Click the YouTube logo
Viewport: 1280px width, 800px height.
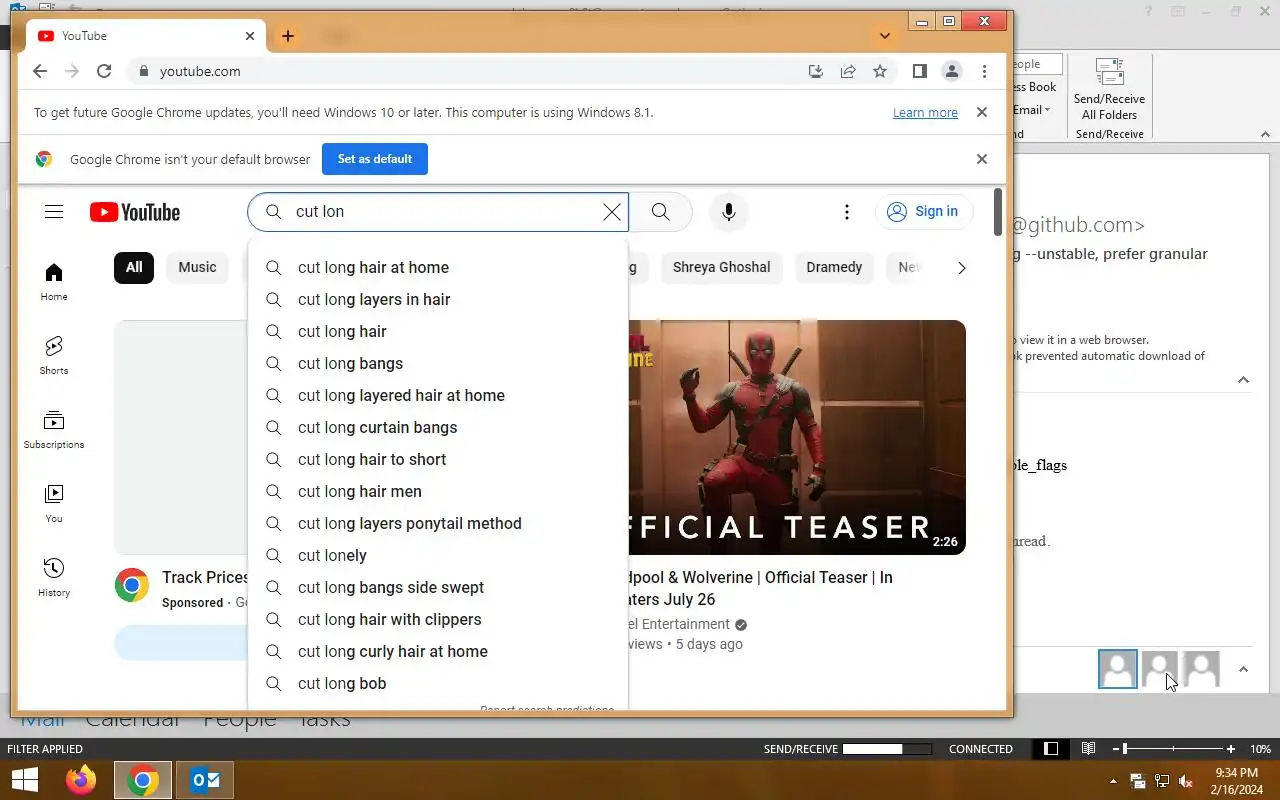135,212
